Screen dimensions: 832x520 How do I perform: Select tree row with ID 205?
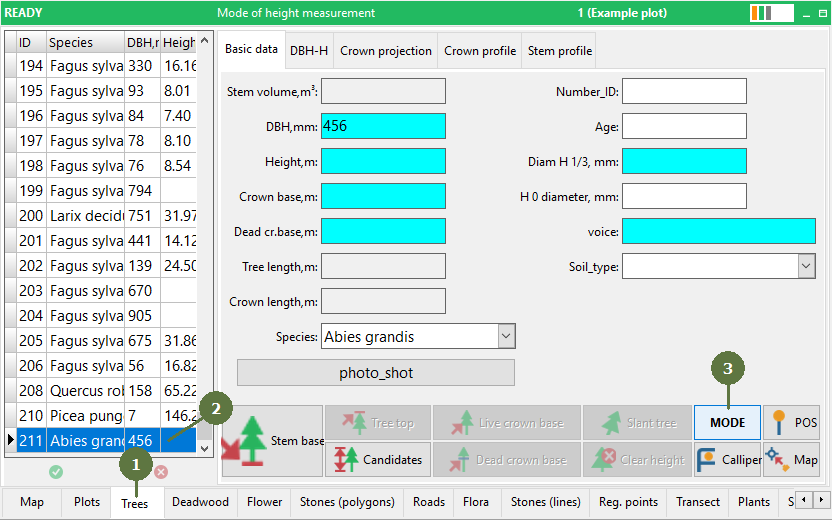click(x=101, y=341)
